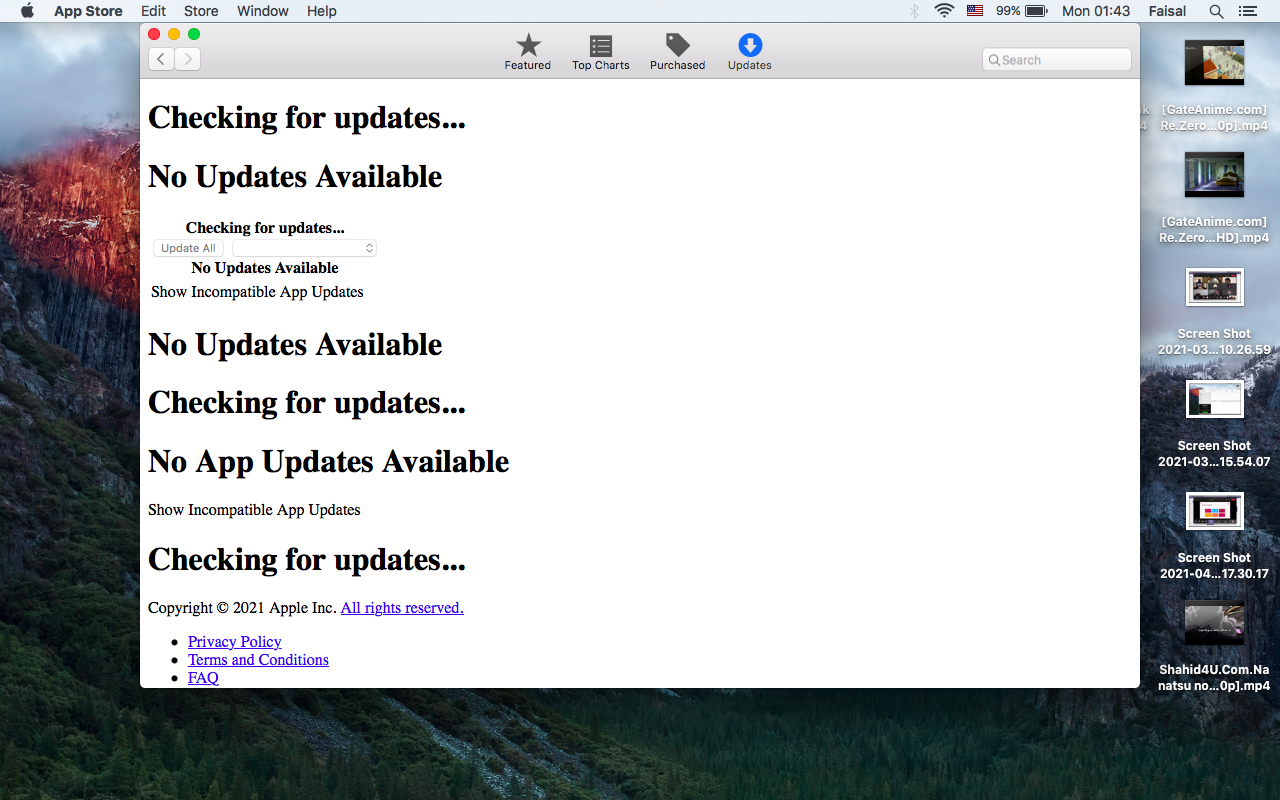Click the Search field in App Store
This screenshot has height=800, width=1280.
[1057, 60]
